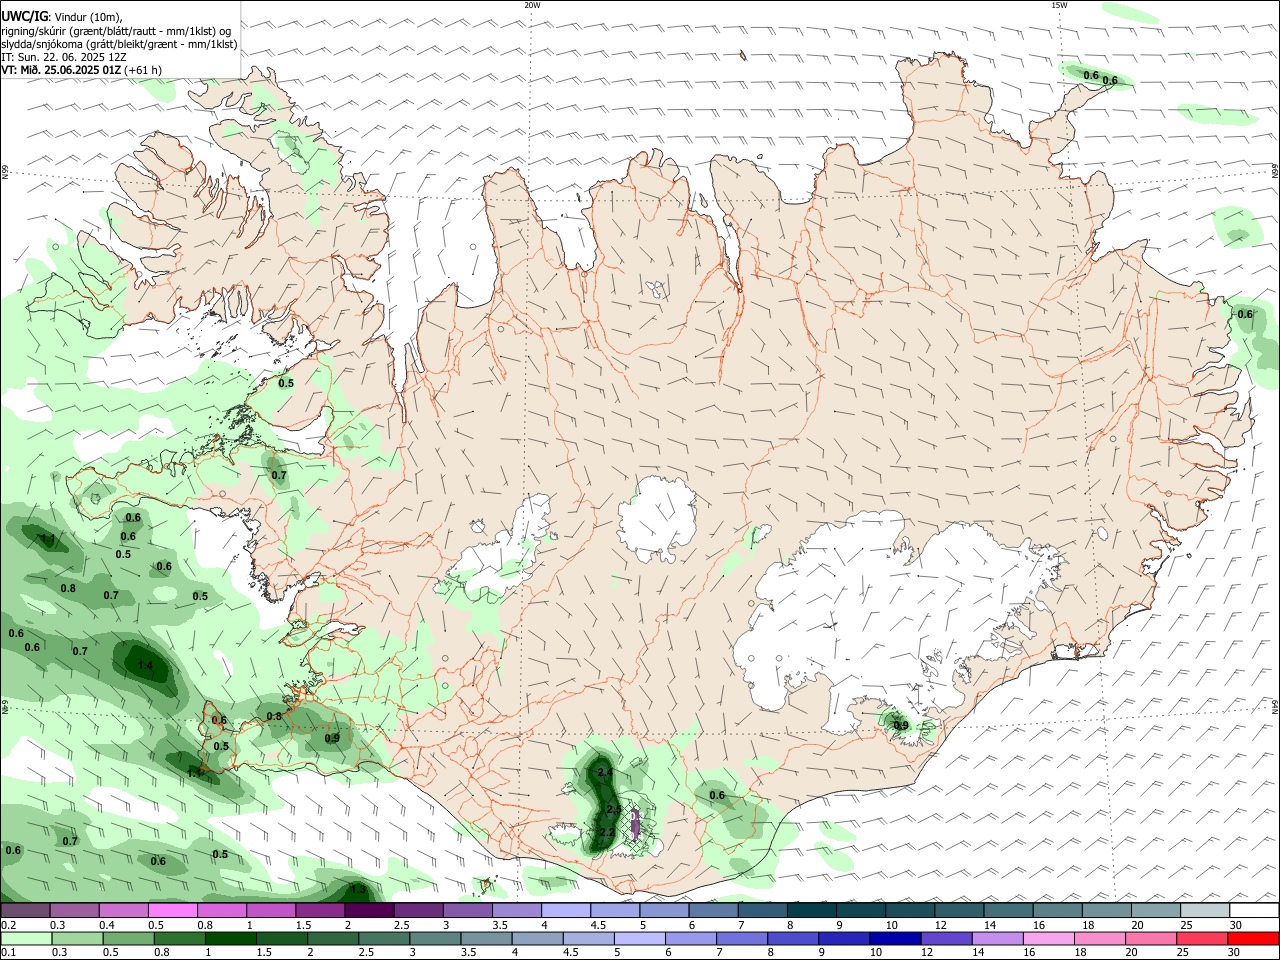Click the 'UWC/IG: Vindur (10m),' title line
Image resolution: width=1280 pixels, height=960 pixels.
[x=62, y=17]
